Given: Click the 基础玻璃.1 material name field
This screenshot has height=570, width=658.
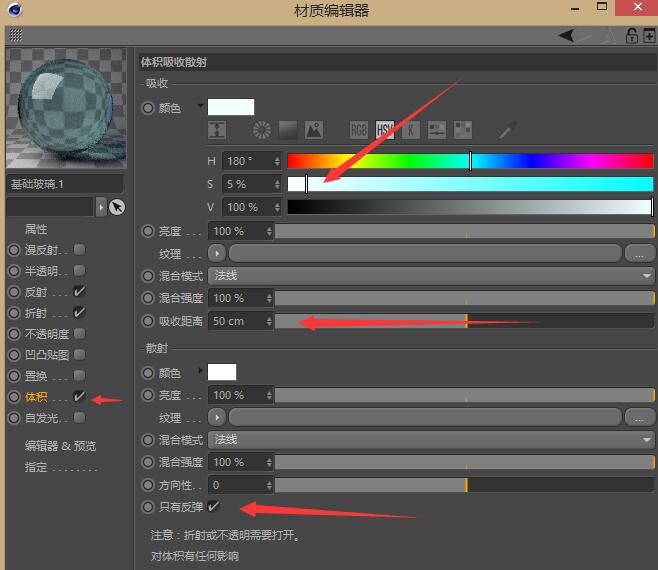Looking at the screenshot, I should [65, 184].
